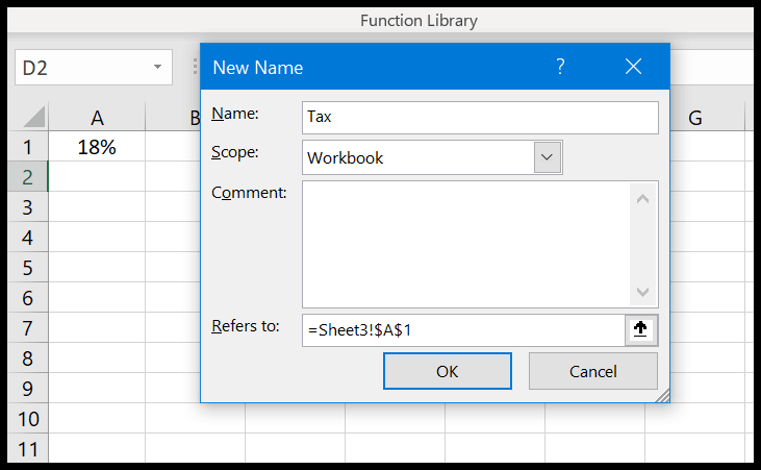This screenshot has width=761, height=470.
Task: Click into the Name field containing Tax
Action: tap(480, 117)
